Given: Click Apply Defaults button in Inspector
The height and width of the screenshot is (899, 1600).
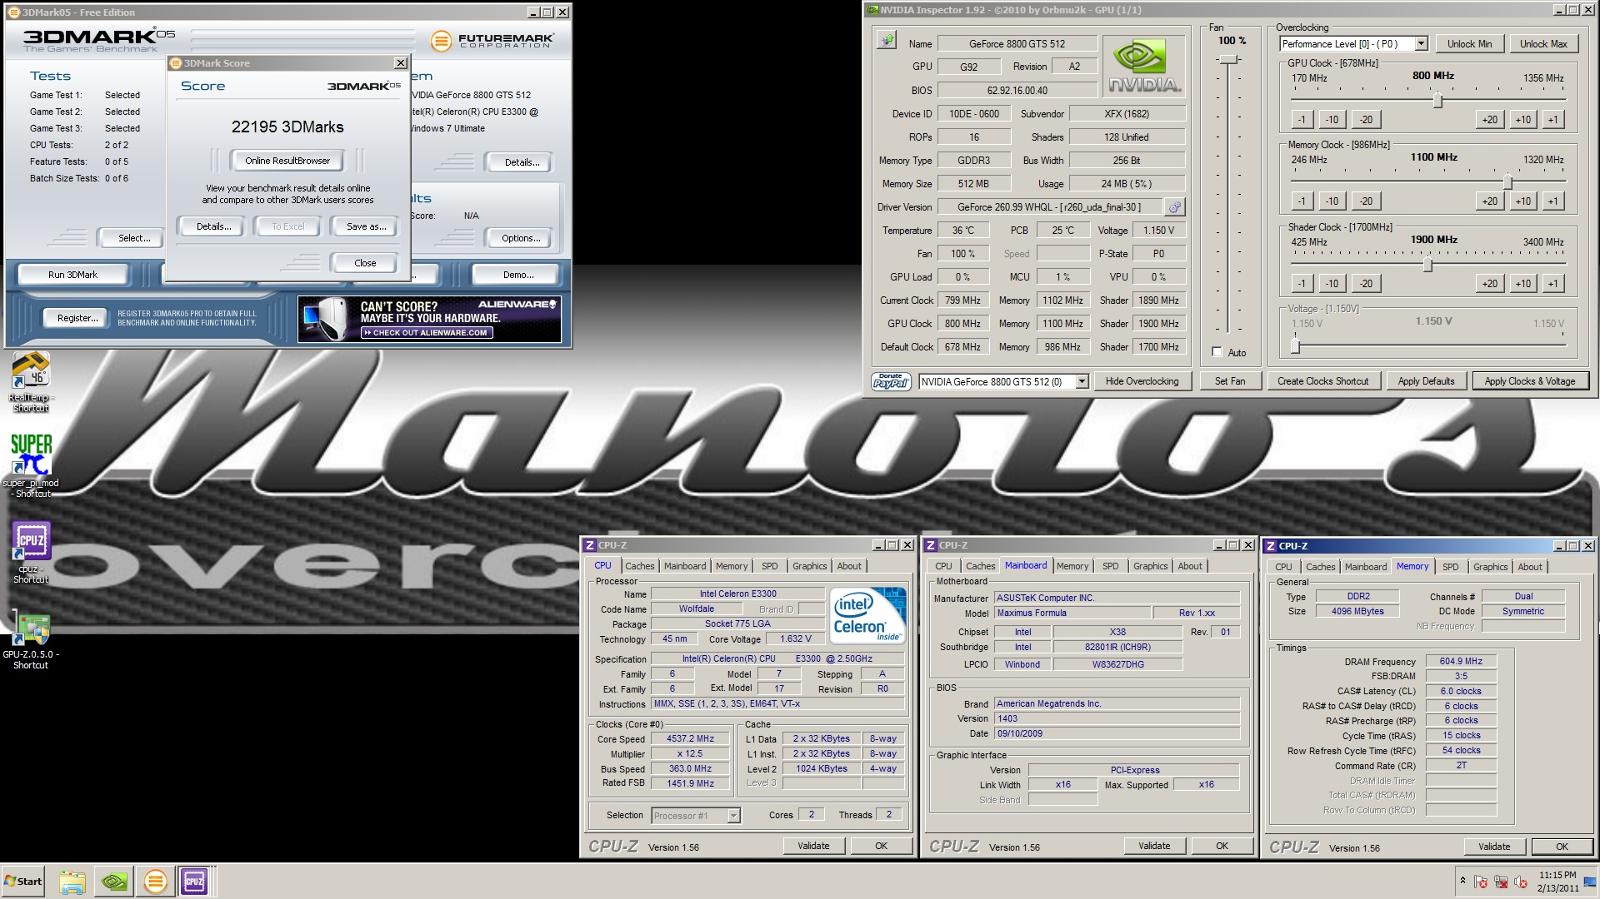Looking at the screenshot, I should pyautogui.click(x=1425, y=381).
